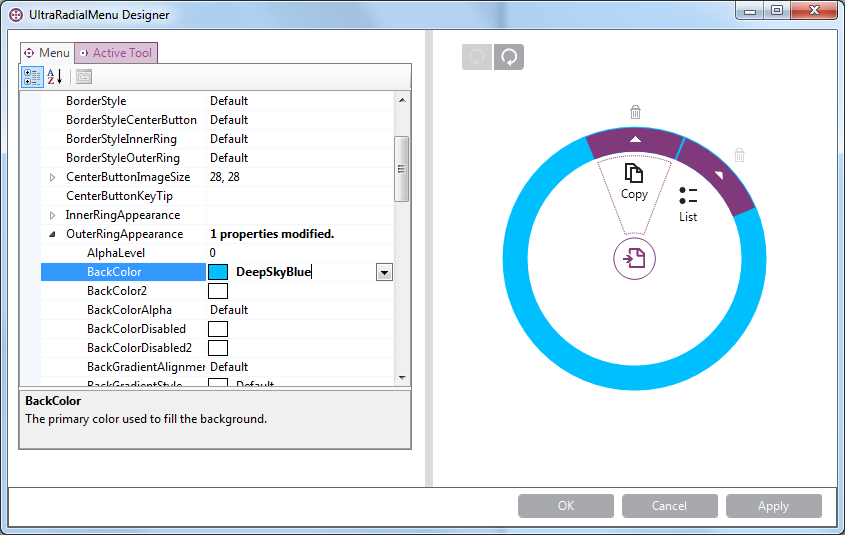The height and width of the screenshot is (535, 845).
Task: Click the BackColor2 color swatch
Action: click(217, 291)
